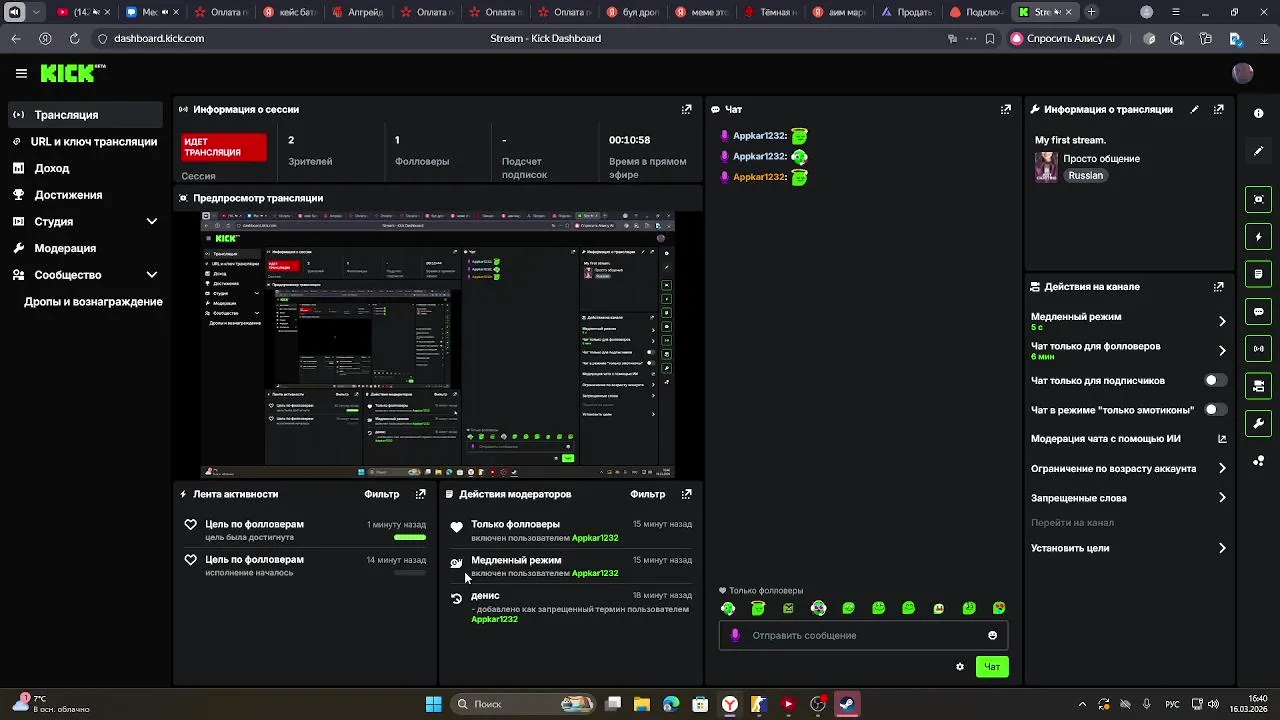Expand the Студия sidebar section
1280x720 pixels.
coord(152,221)
